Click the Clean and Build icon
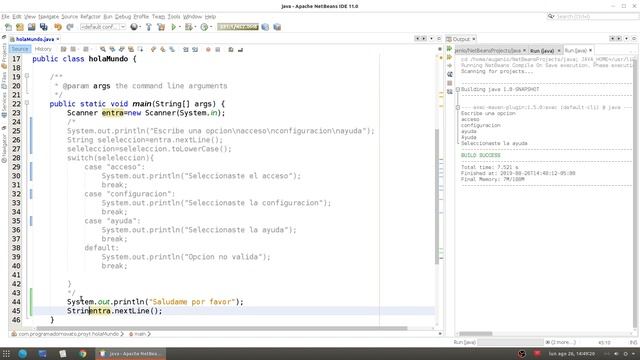The width and height of the screenshot is (640, 360). click(x=161, y=27)
